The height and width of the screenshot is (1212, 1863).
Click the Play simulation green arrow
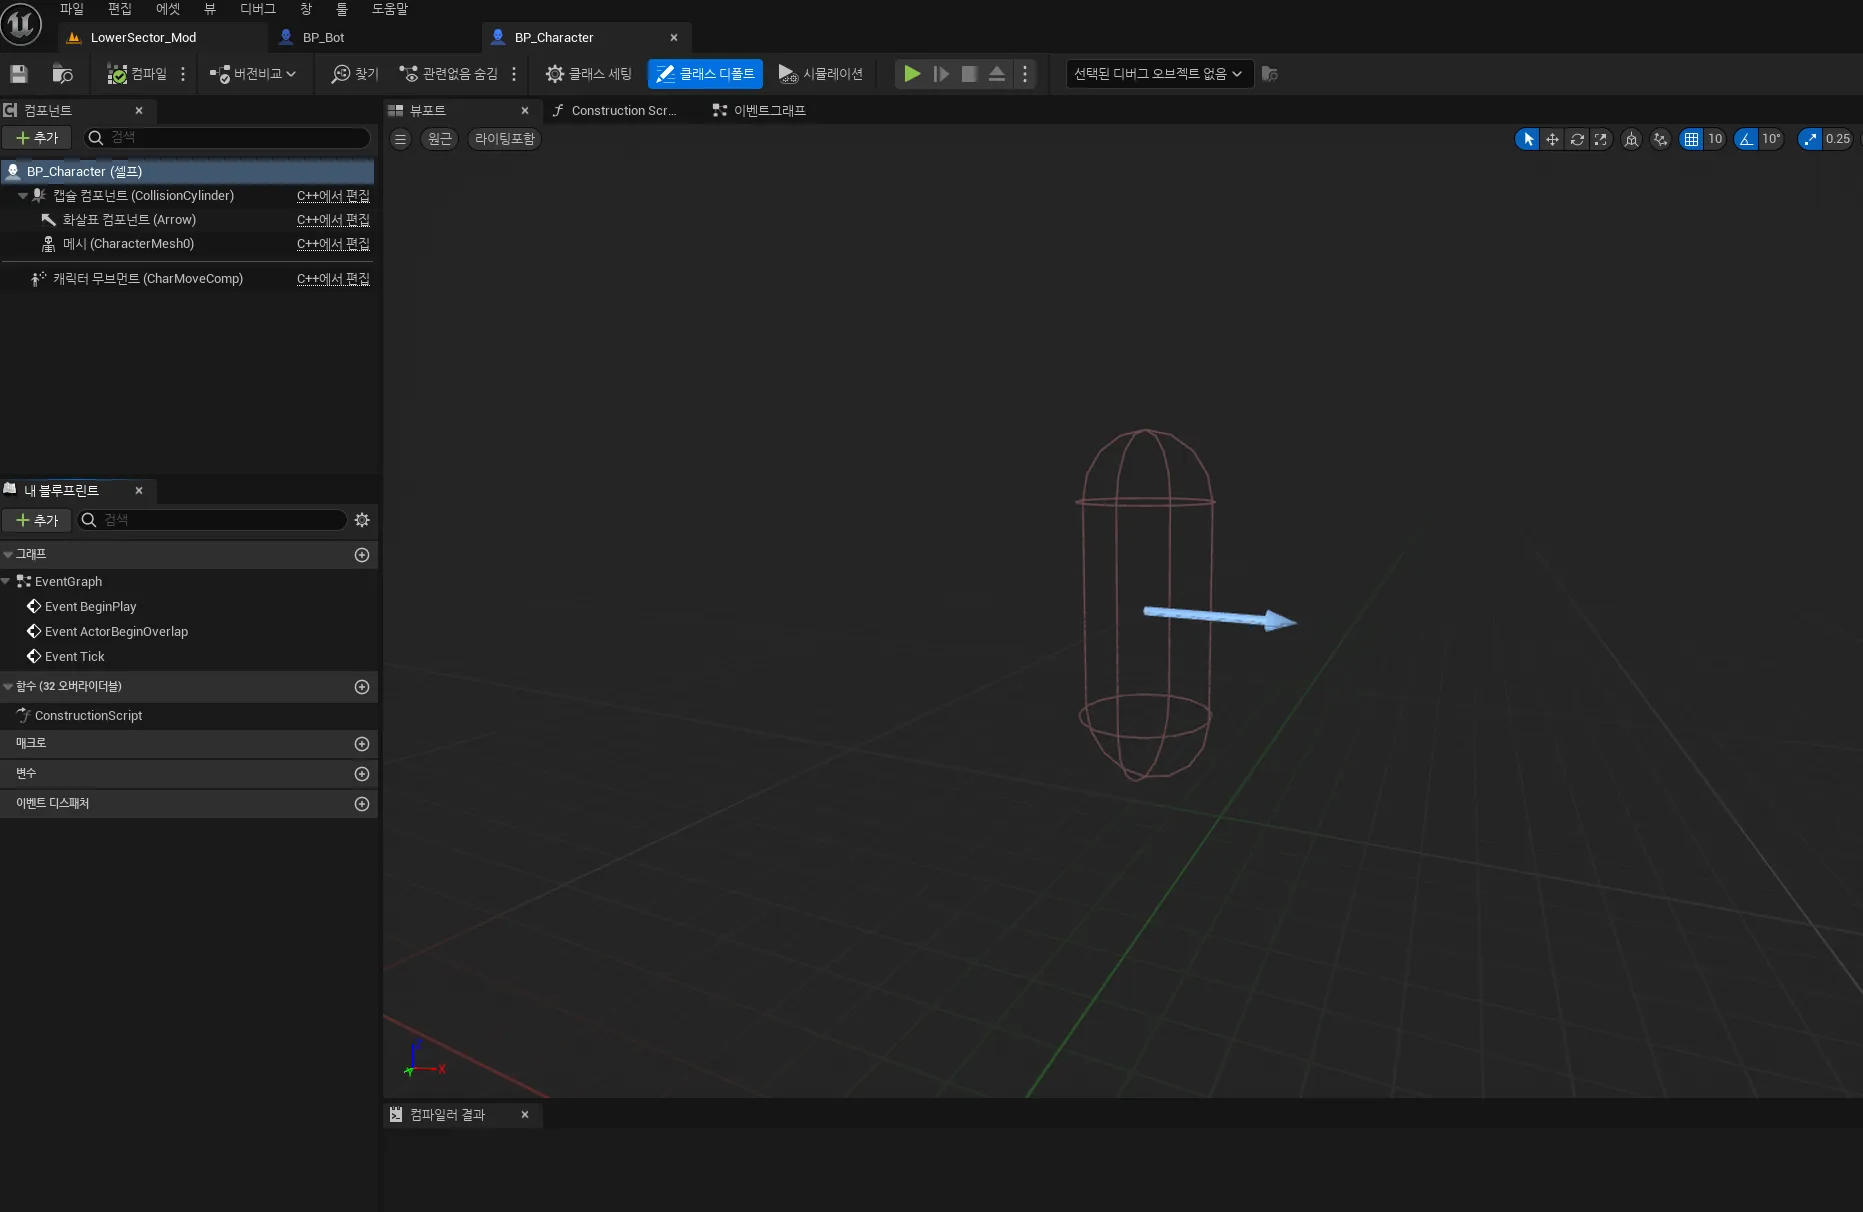point(912,74)
